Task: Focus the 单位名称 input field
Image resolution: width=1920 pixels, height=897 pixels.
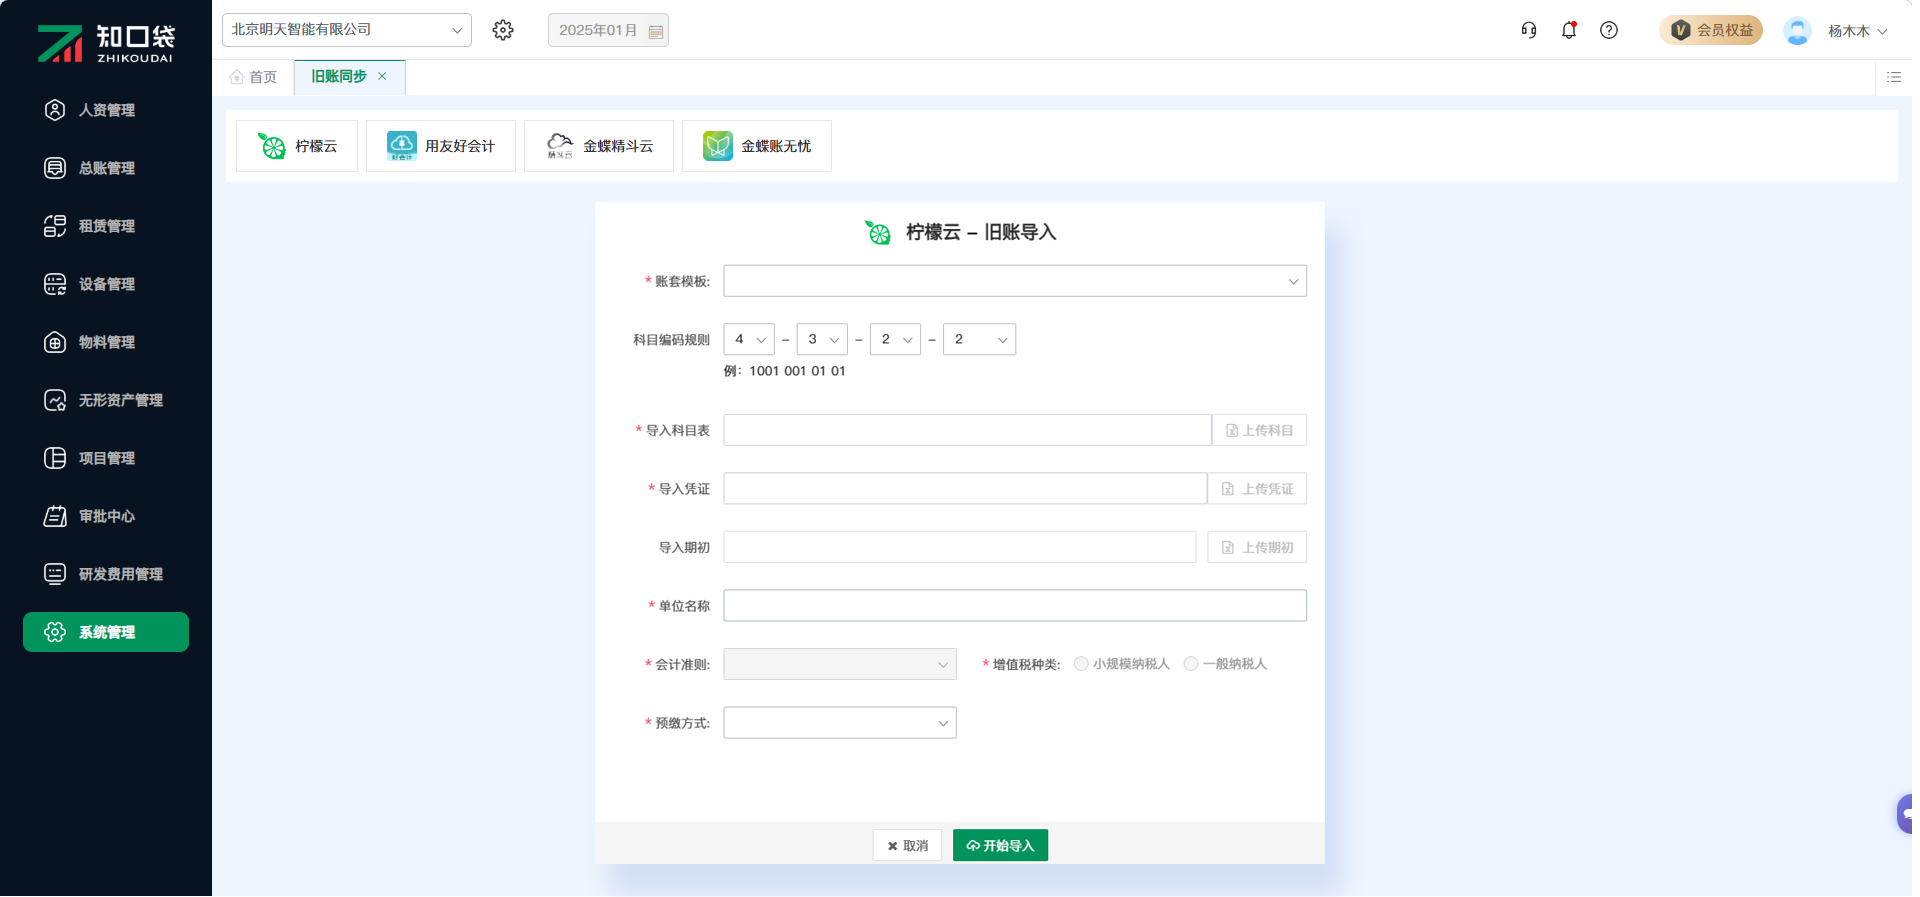Action: tap(1015, 605)
